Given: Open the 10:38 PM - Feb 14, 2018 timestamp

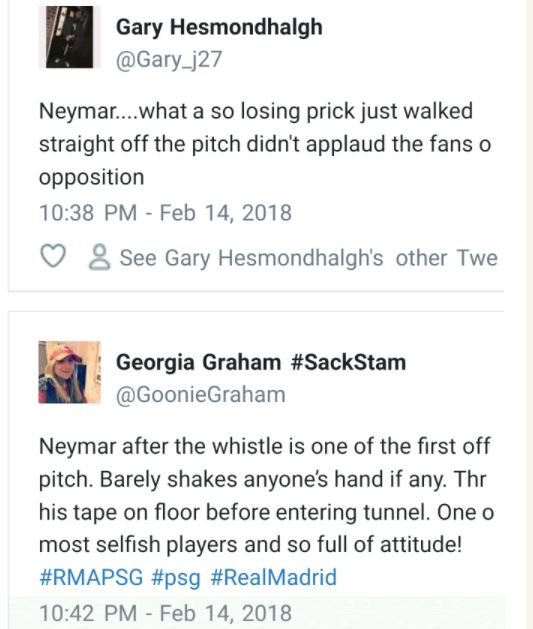Looking at the screenshot, I should (x=165, y=213).
